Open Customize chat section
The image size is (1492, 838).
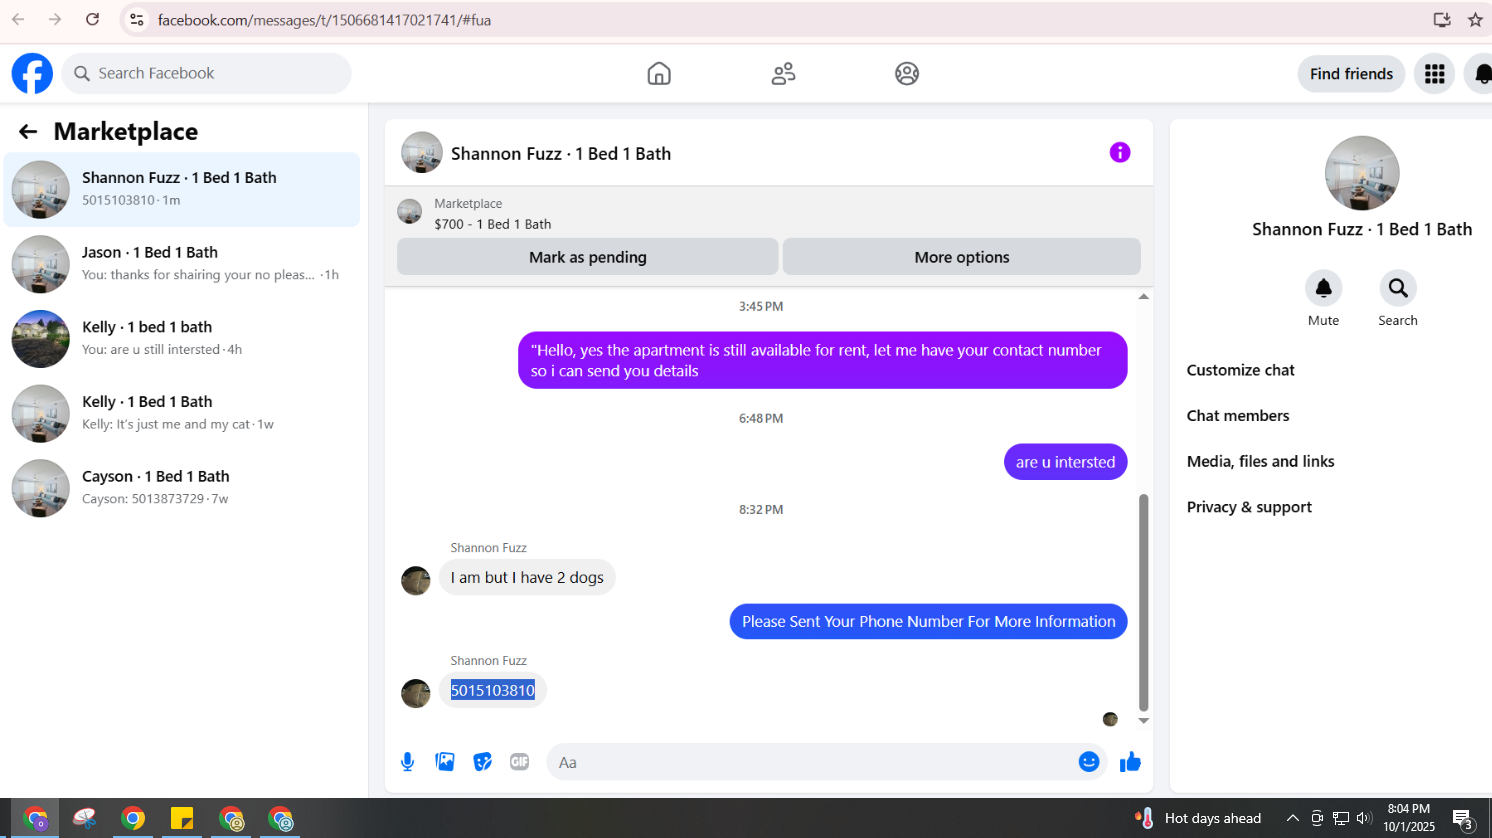[x=1240, y=370]
